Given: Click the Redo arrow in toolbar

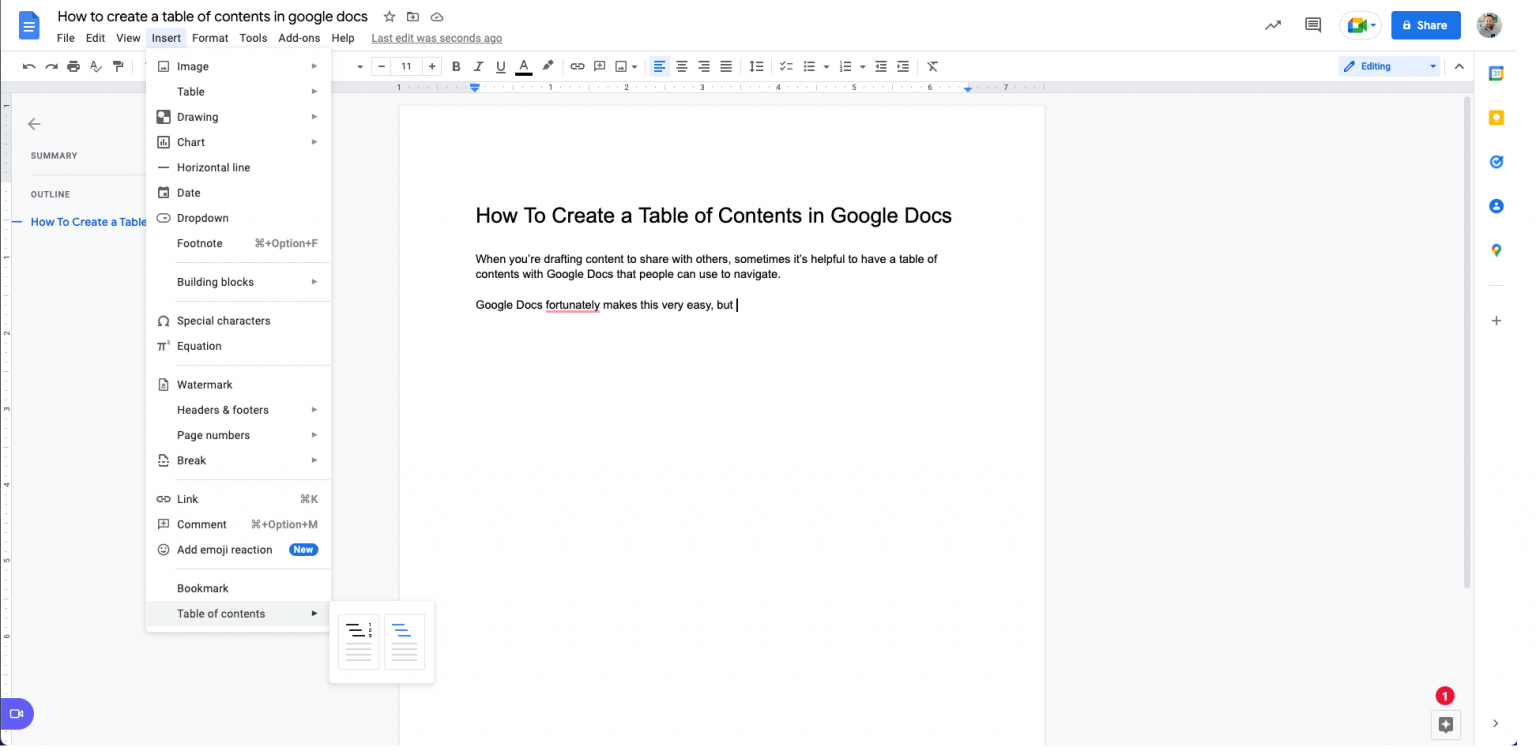Looking at the screenshot, I should 51,67.
